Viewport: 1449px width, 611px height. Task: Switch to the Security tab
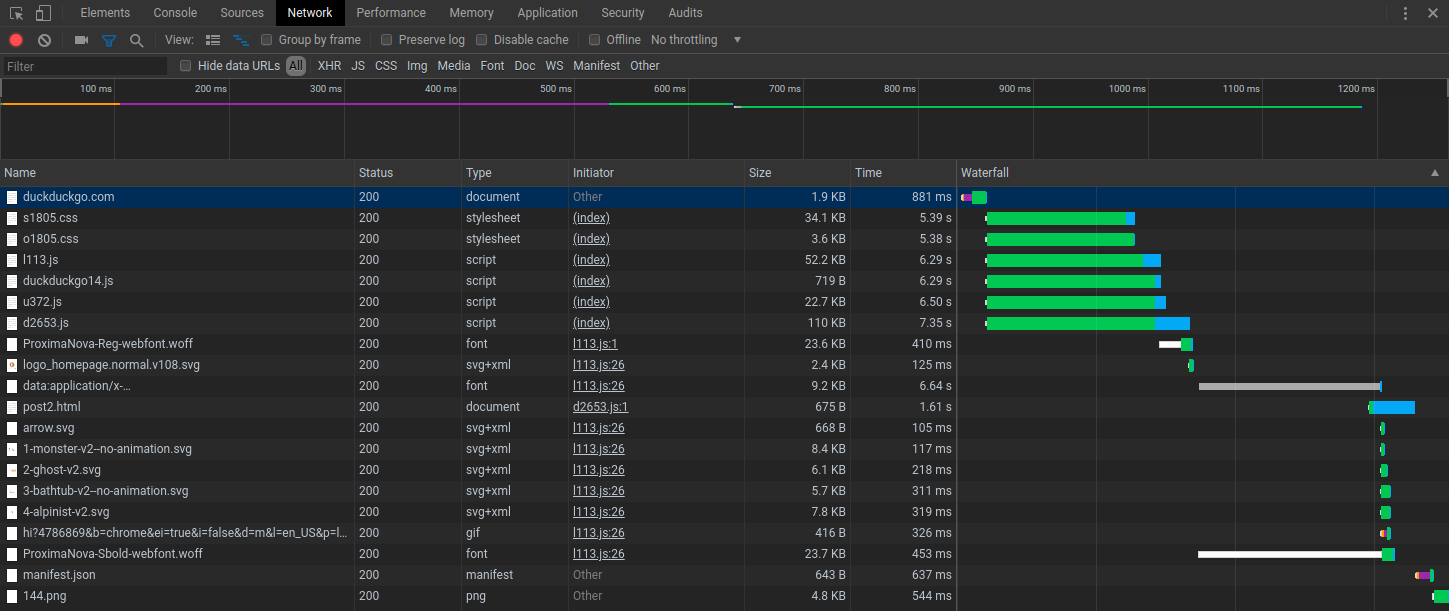[x=623, y=13]
